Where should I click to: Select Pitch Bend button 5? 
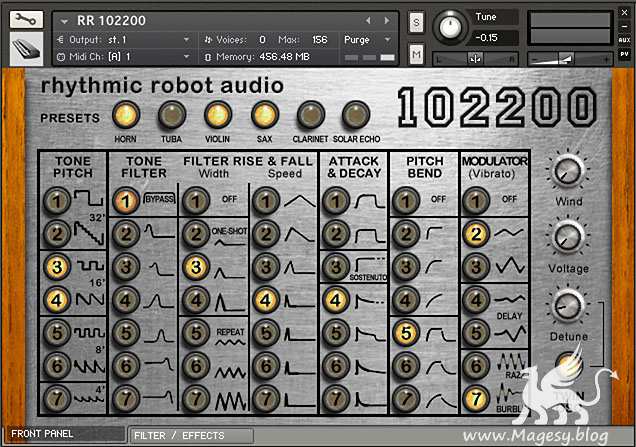(406, 333)
